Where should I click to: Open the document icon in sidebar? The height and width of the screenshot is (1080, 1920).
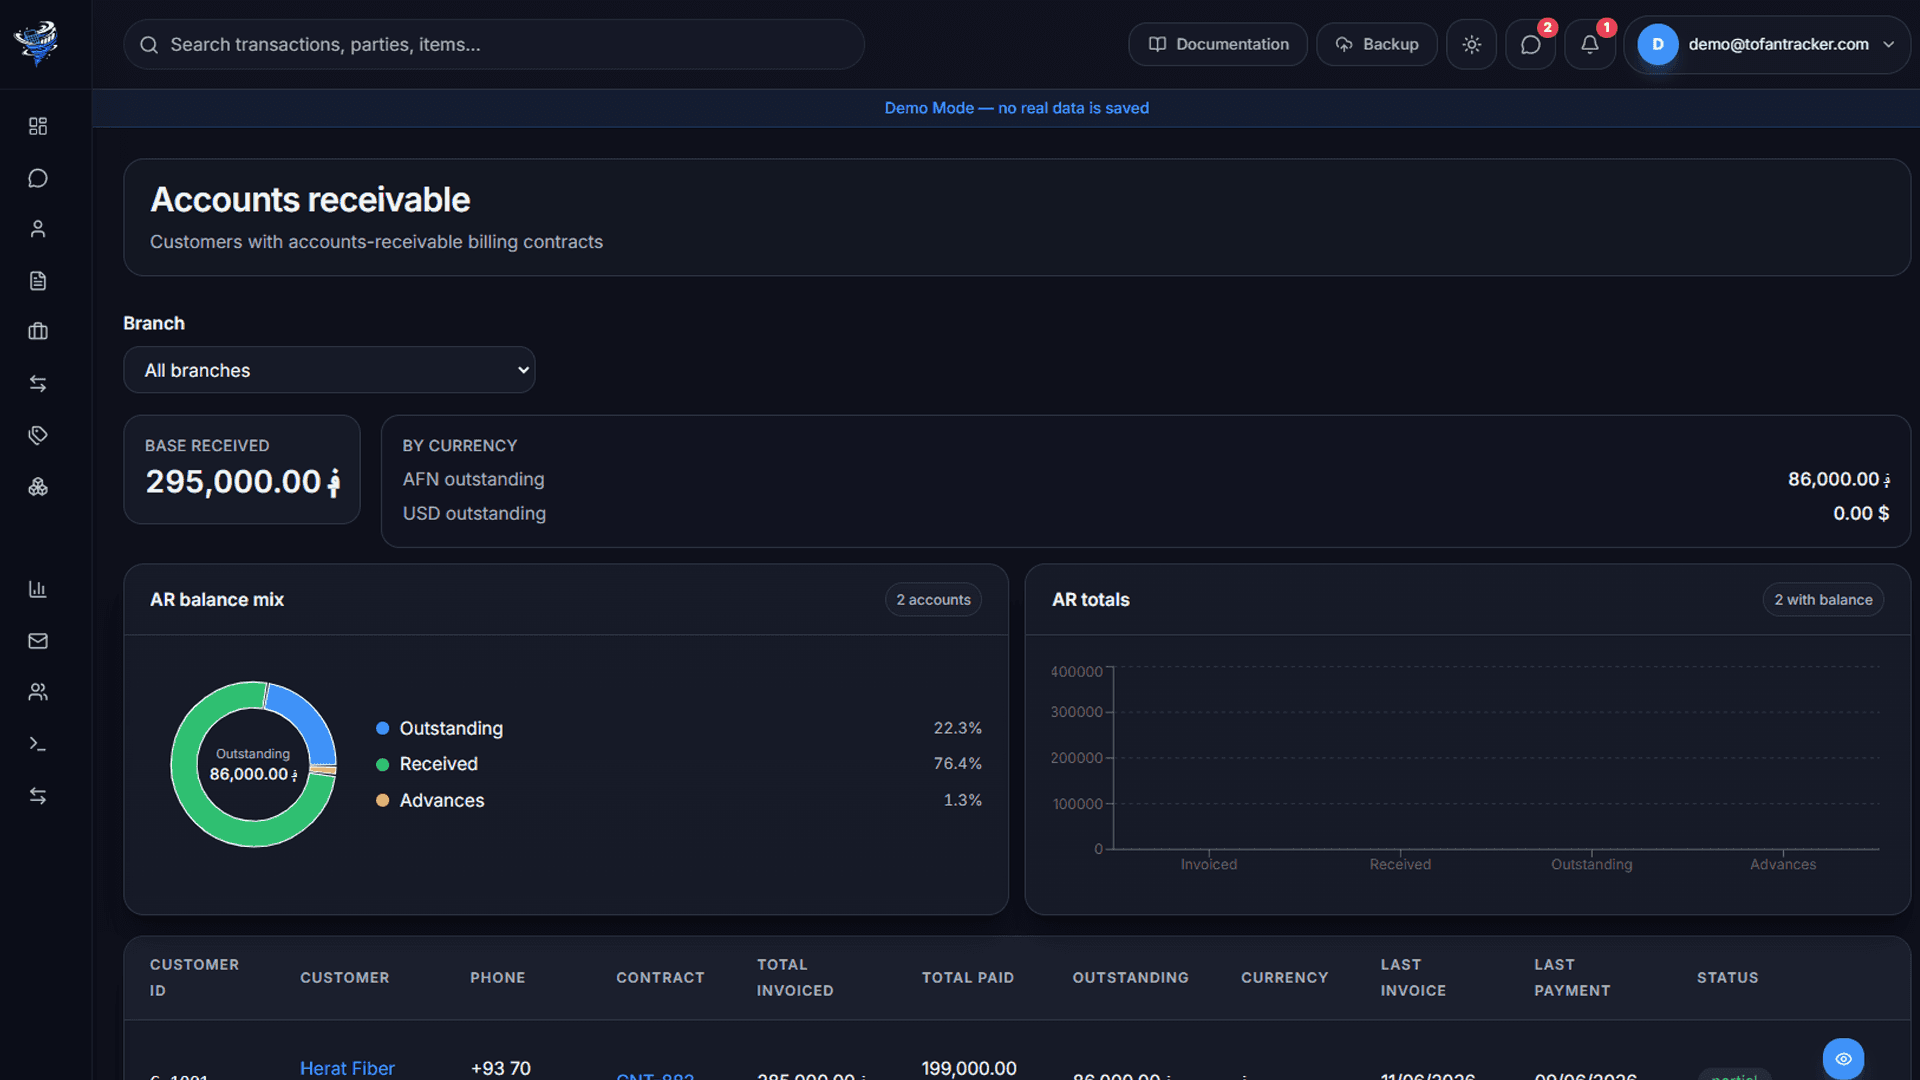[38, 281]
